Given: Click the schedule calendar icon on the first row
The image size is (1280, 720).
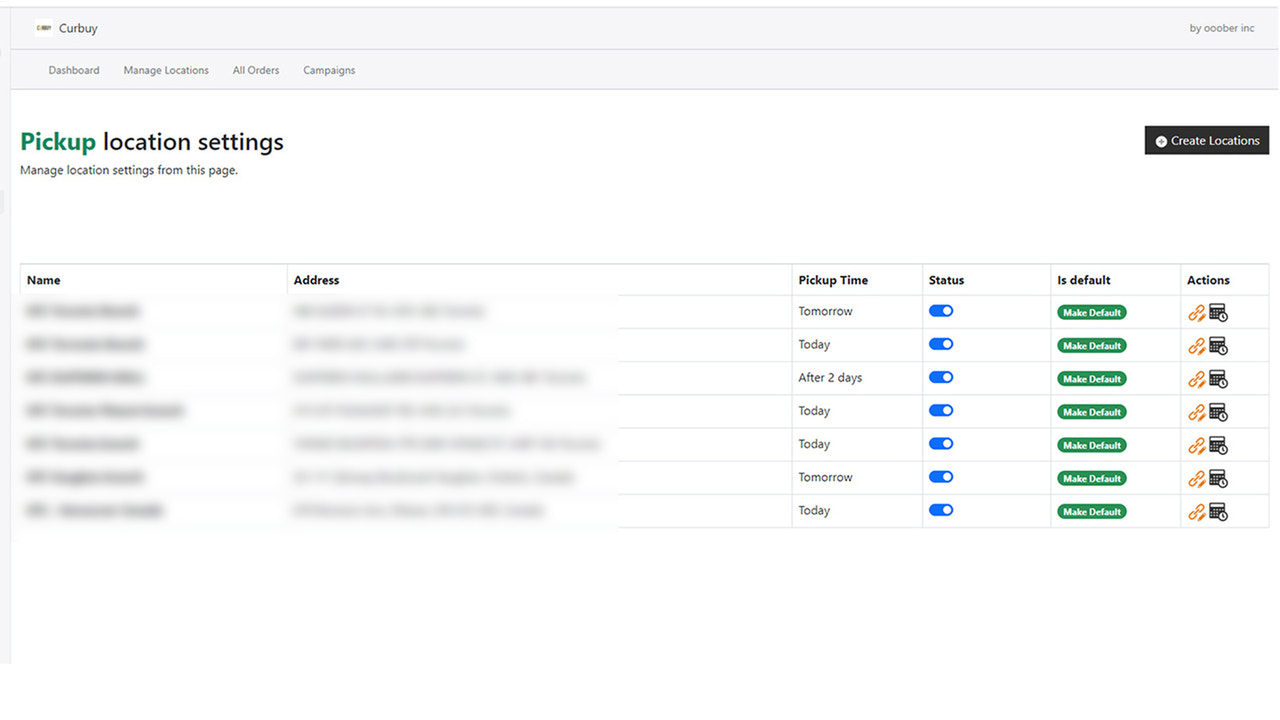Looking at the screenshot, I should coord(1218,312).
